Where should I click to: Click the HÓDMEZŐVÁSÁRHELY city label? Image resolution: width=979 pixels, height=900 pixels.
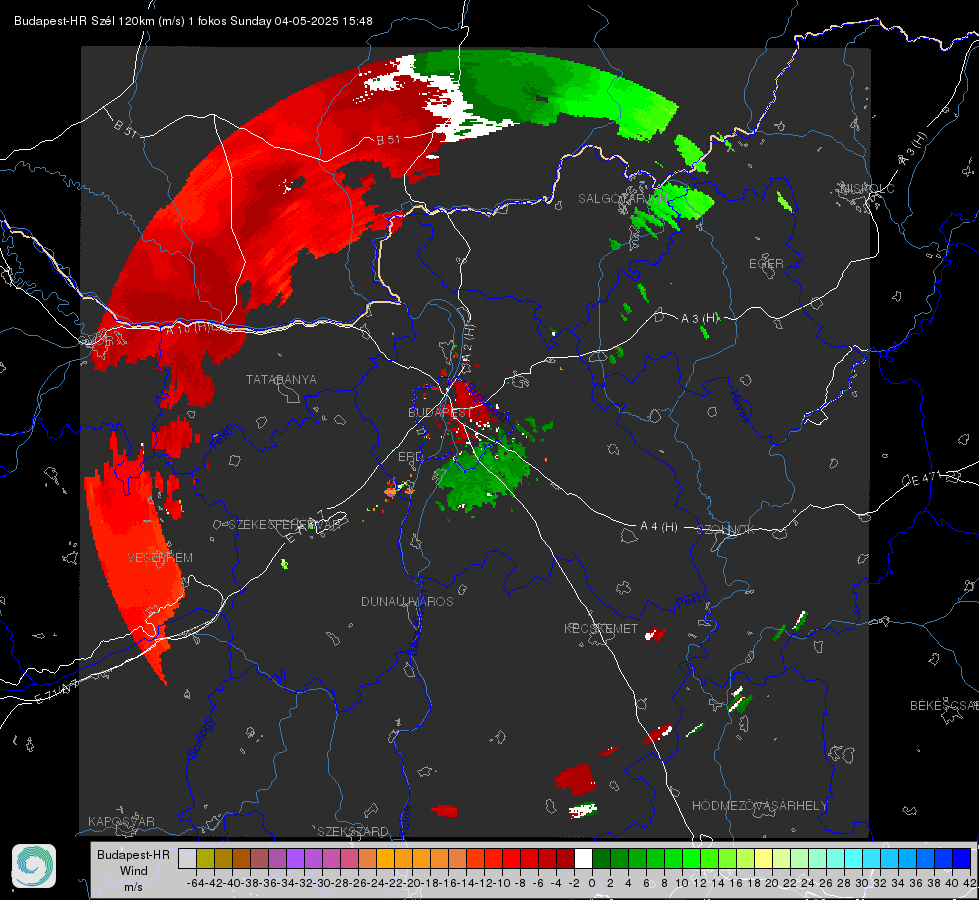tap(760, 806)
